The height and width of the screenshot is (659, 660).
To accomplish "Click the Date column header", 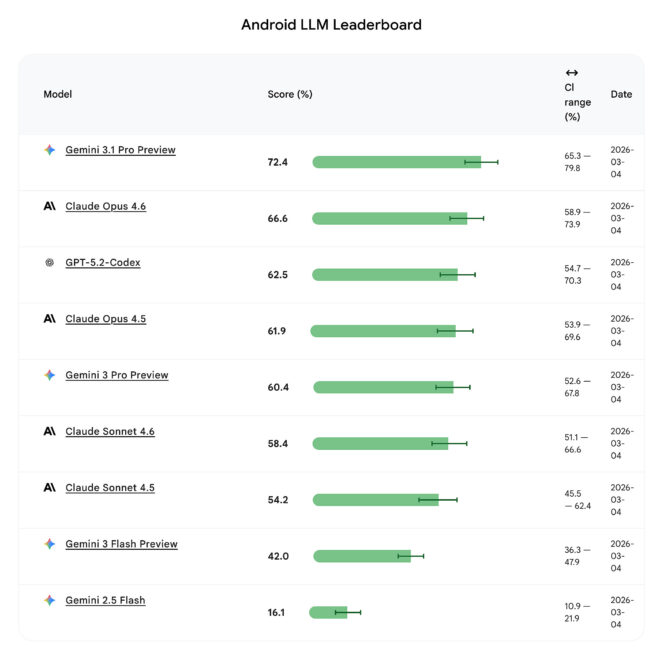I will pyautogui.click(x=621, y=94).
